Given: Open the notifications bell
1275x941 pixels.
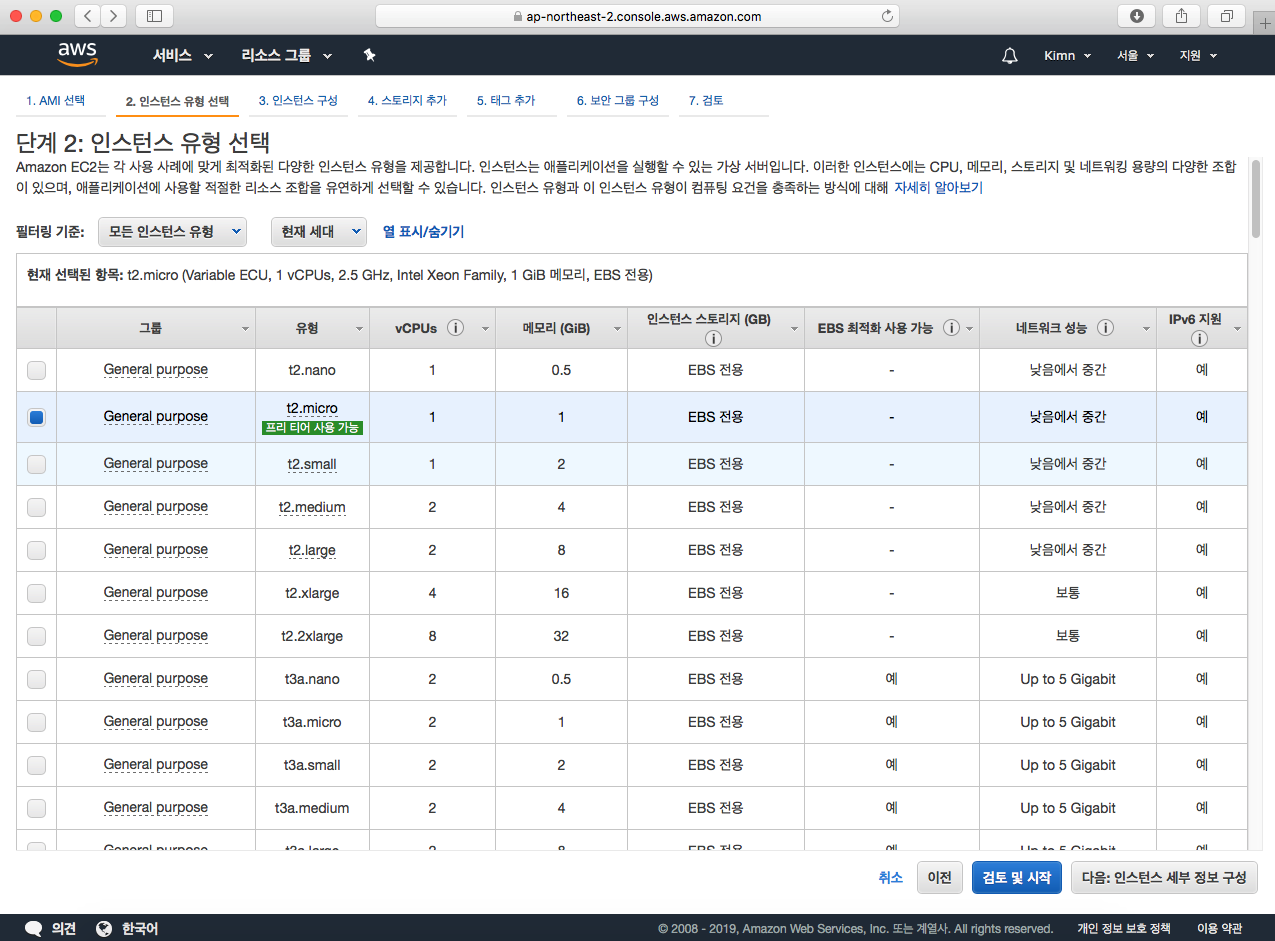Looking at the screenshot, I should click(x=1010, y=55).
